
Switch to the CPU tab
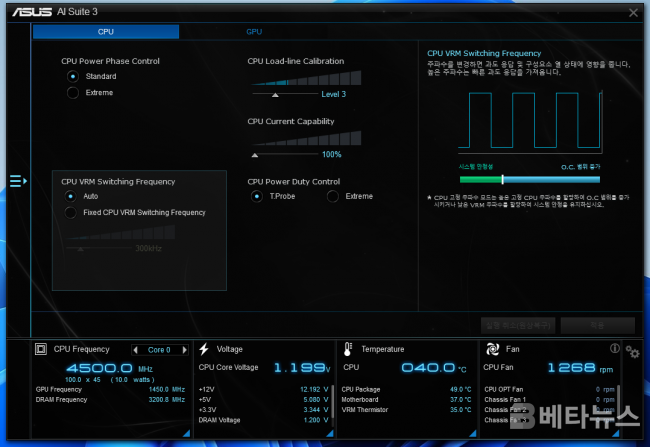(106, 32)
